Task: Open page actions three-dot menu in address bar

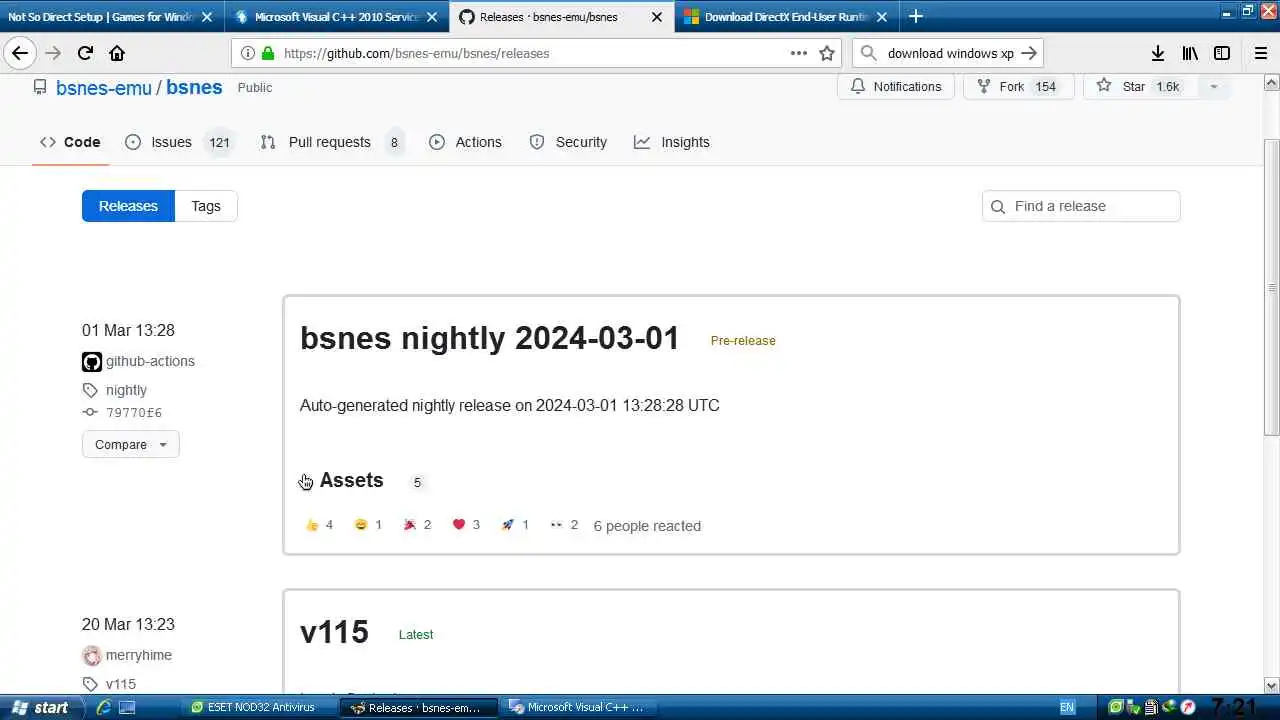Action: [798, 53]
